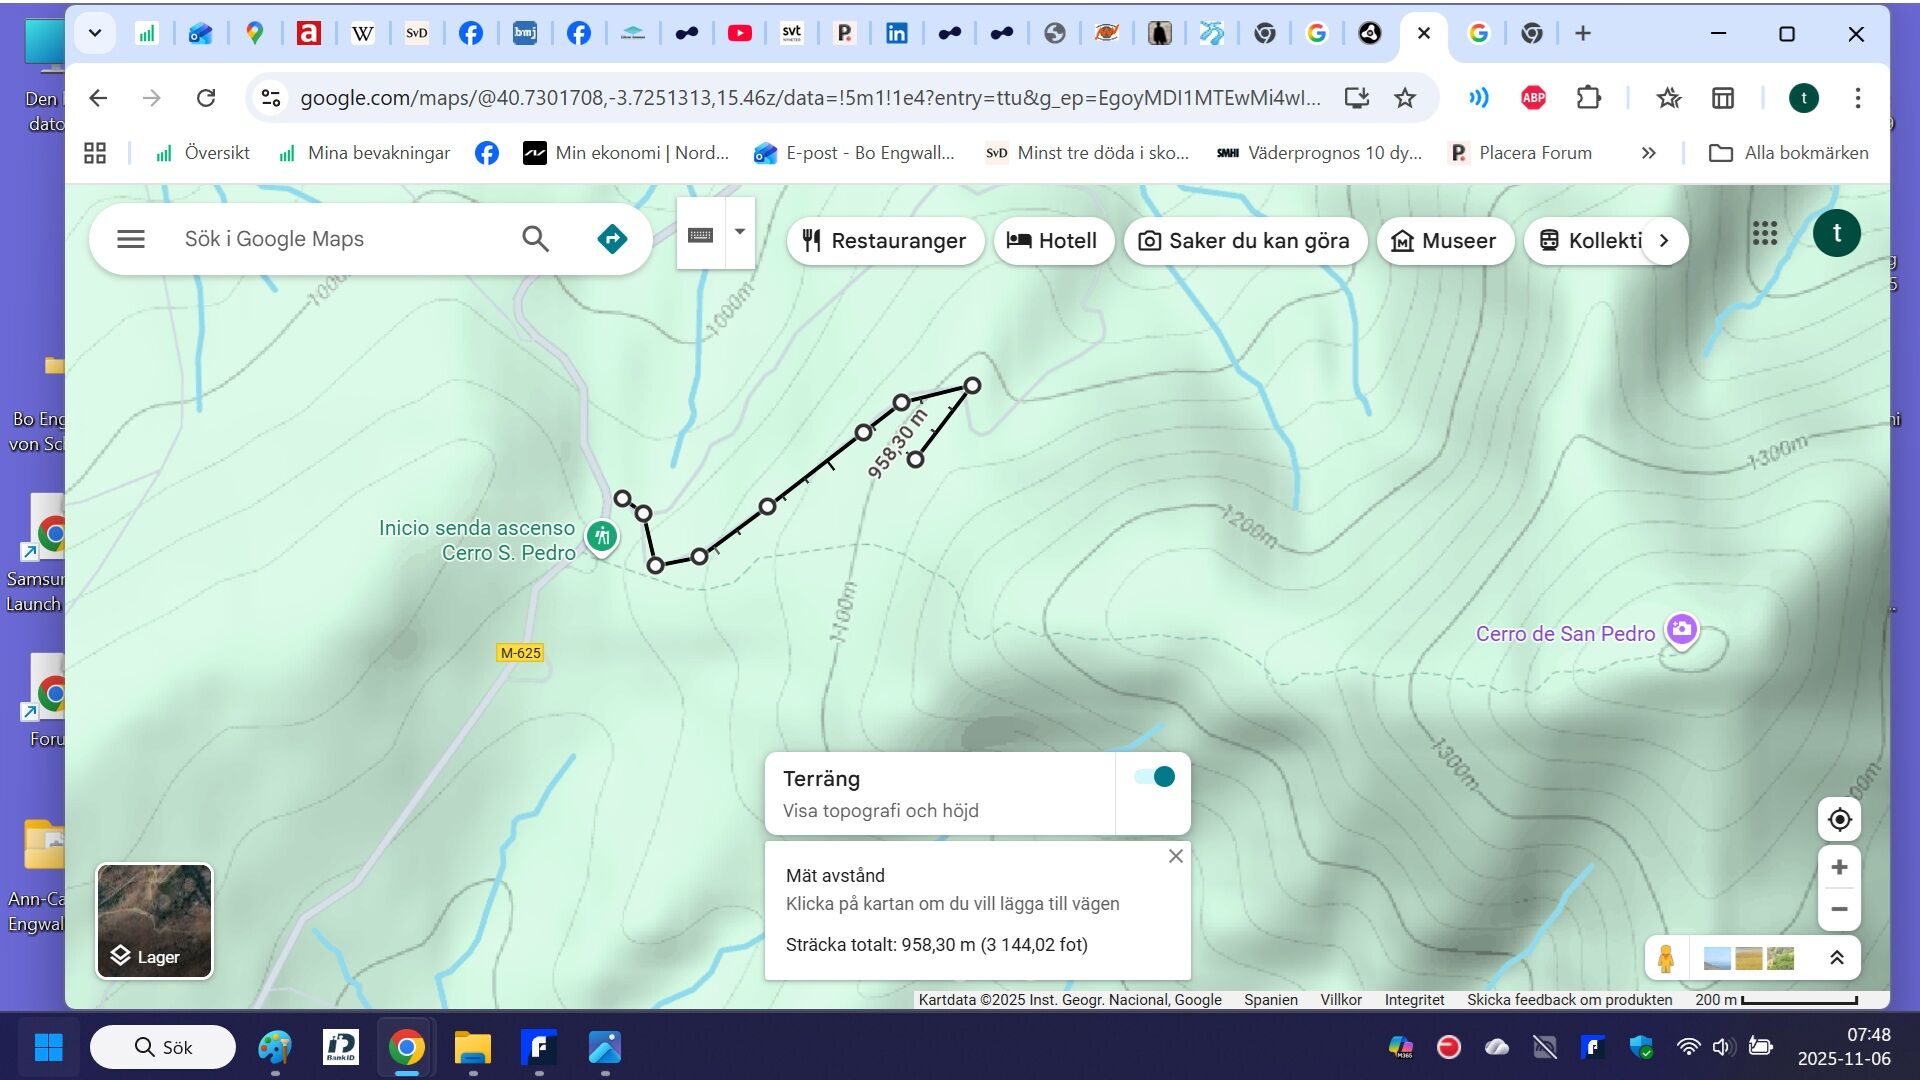Screen dimensions: 1920x1080
Task: Click the Sök i Google Maps search field
Action: point(340,239)
